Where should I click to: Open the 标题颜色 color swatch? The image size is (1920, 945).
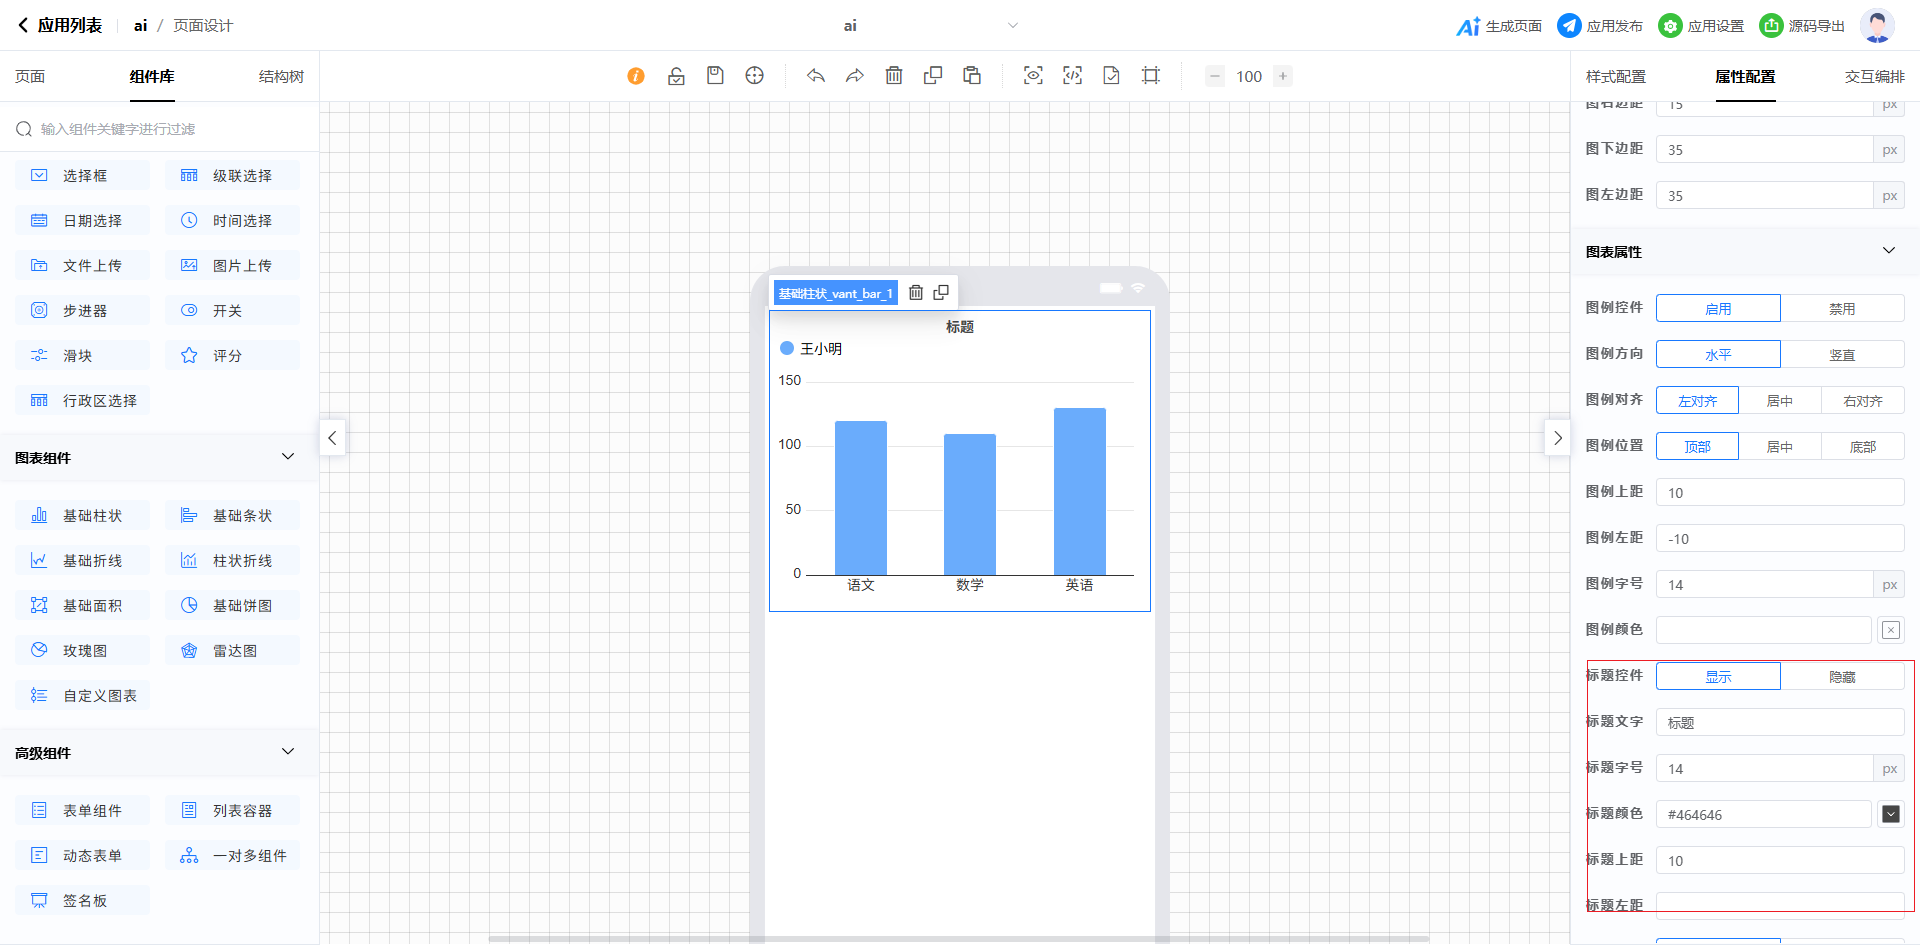pos(1890,814)
